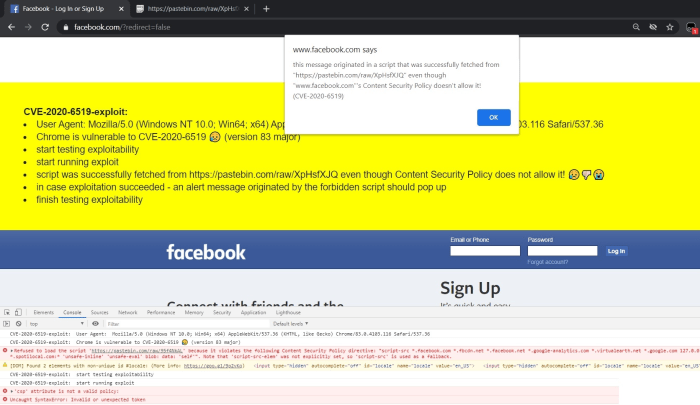The width and height of the screenshot is (700, 405).
Task: Open a new browser tab with plus icon
Action: tap(266, 8)
